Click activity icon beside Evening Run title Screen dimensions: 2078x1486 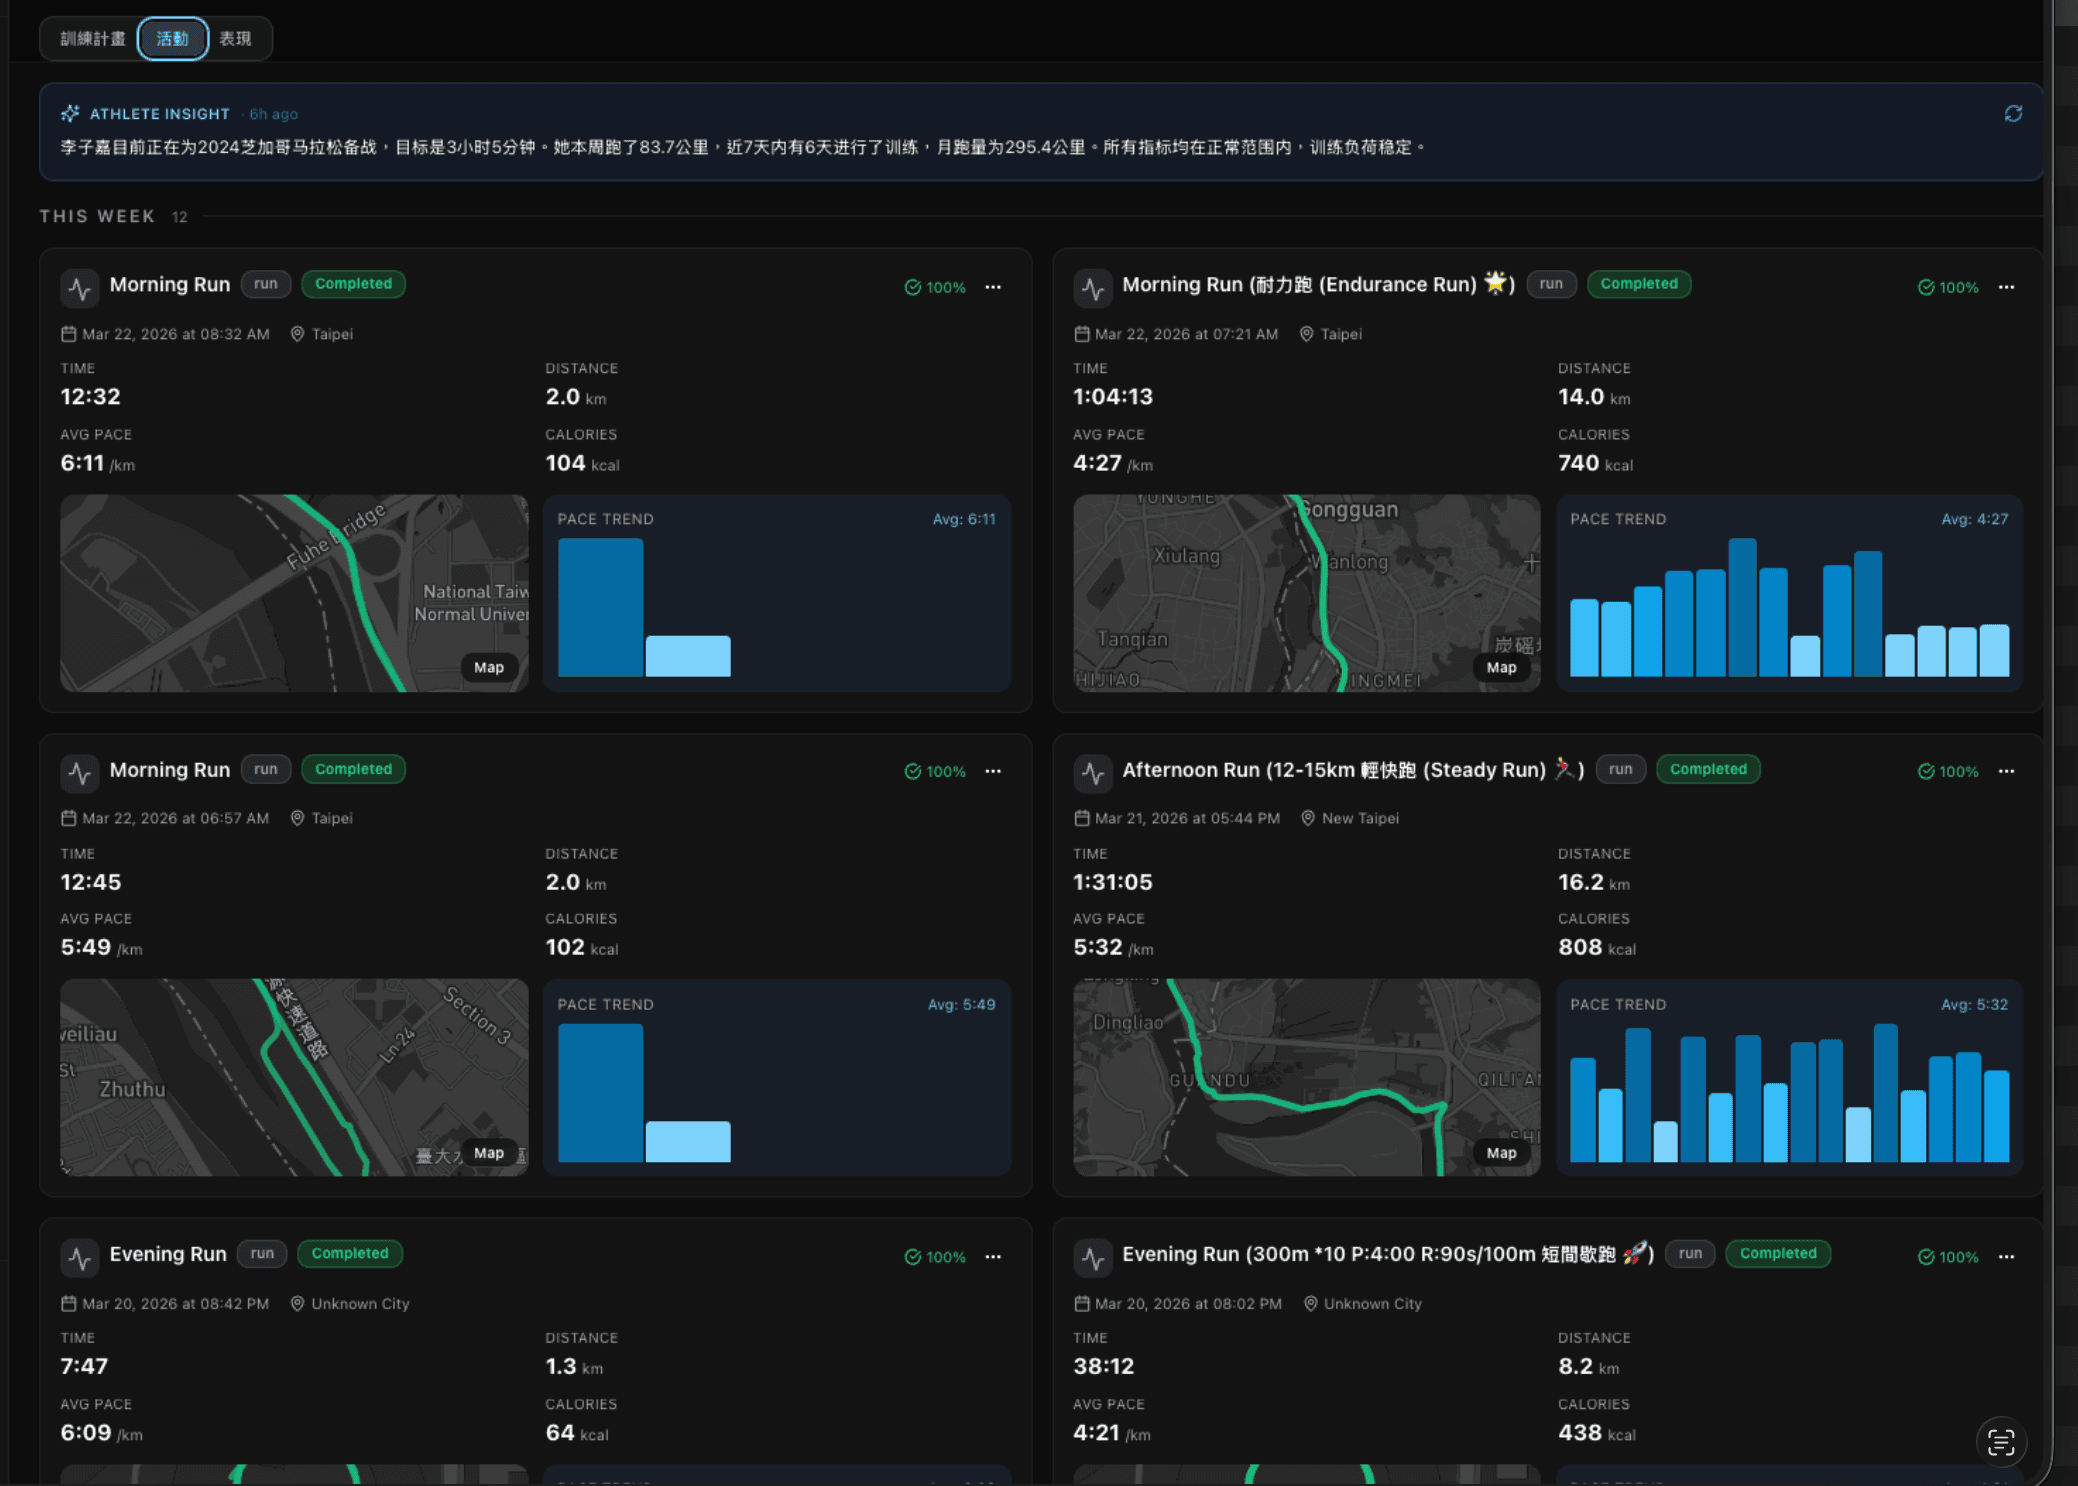click(80, 1257)
